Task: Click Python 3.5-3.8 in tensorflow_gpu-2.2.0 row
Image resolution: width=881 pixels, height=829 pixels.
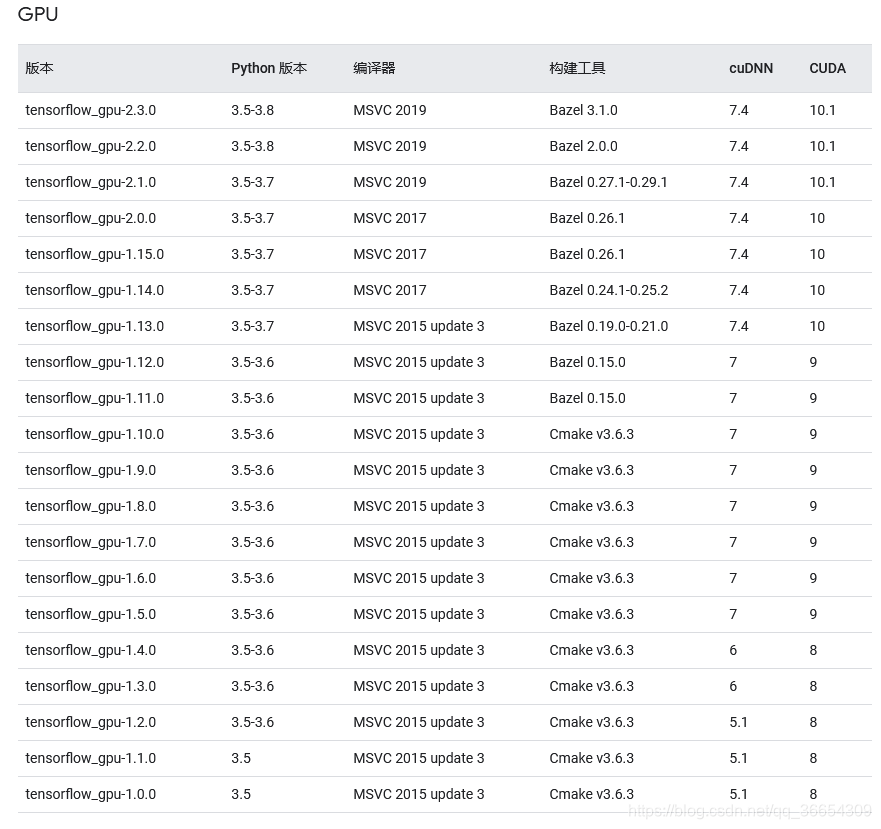Action: click(x=252, y=146)
